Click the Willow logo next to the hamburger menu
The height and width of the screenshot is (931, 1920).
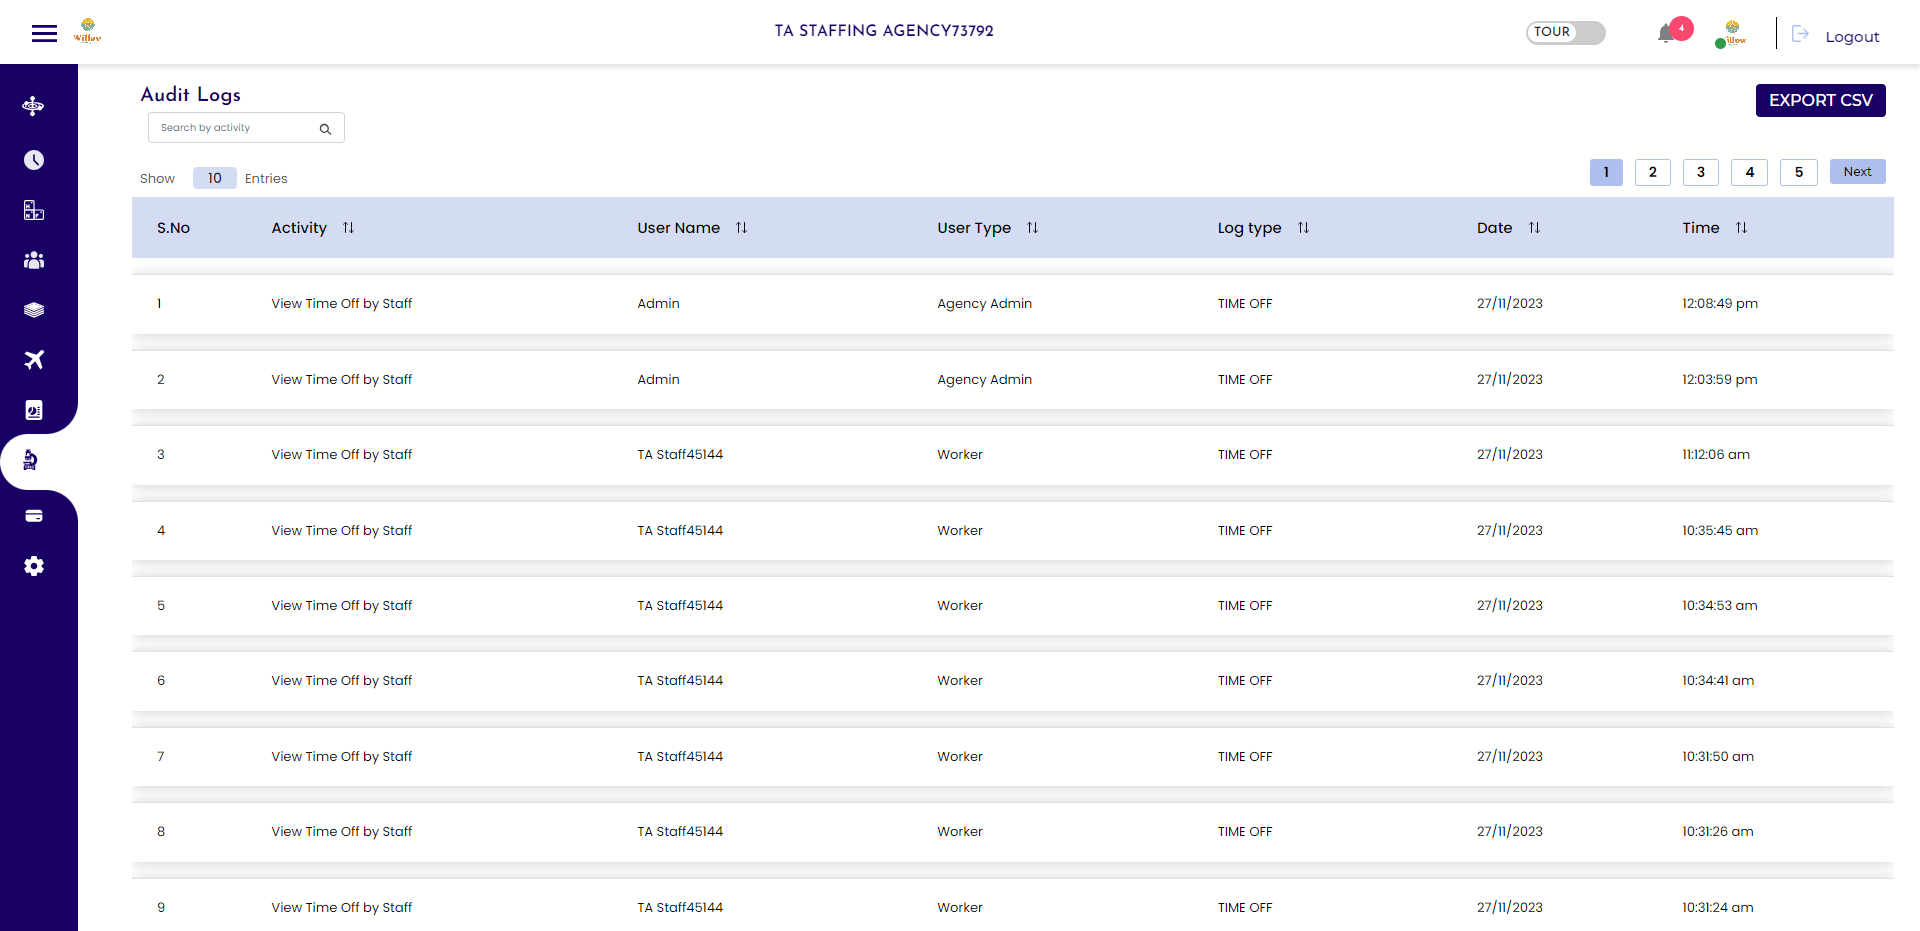[88, 31]
